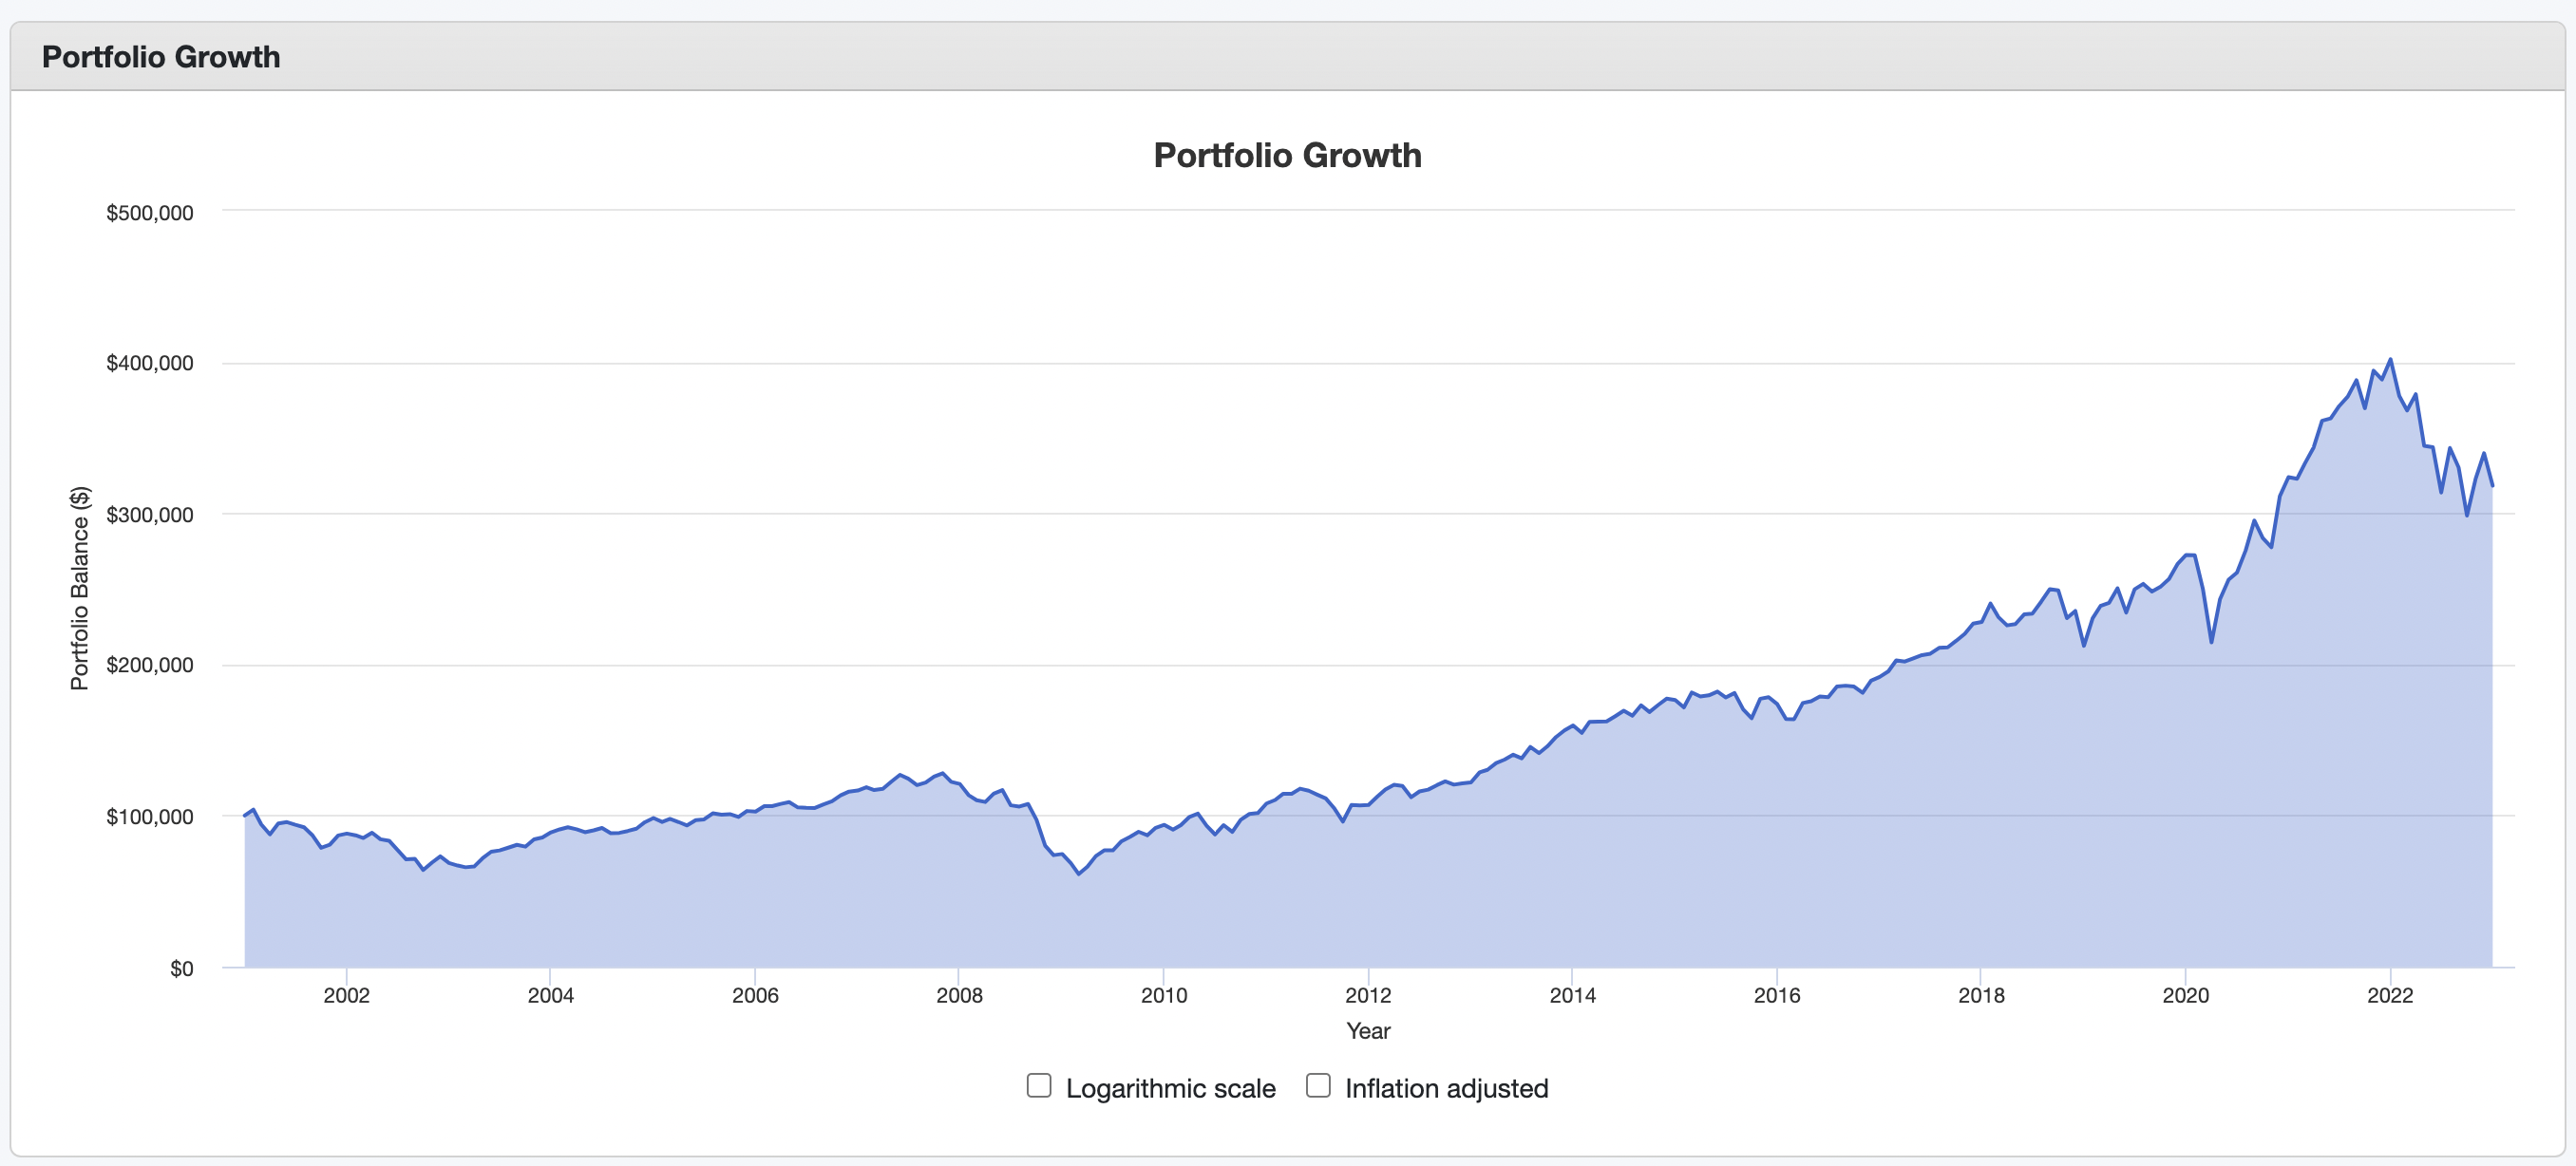Click the Year axis title
2576x1166 pixels.
tap(1367, 1030)
